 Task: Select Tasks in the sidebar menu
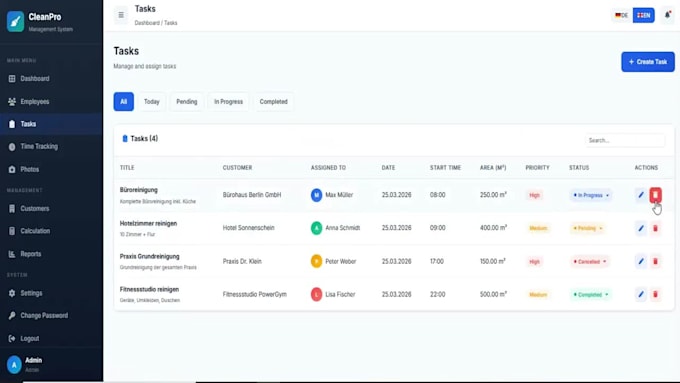pos(51,124)
